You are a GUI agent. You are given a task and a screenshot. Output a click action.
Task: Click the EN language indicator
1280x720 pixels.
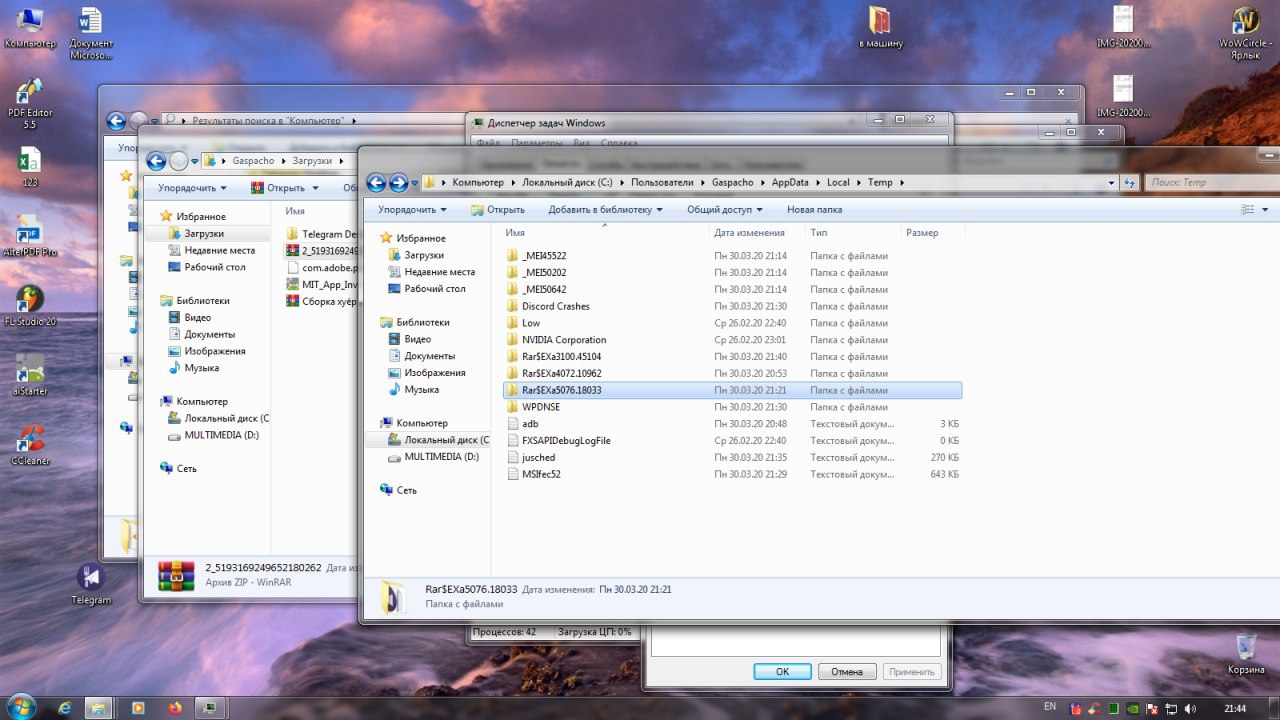[x=1050, y=707]
